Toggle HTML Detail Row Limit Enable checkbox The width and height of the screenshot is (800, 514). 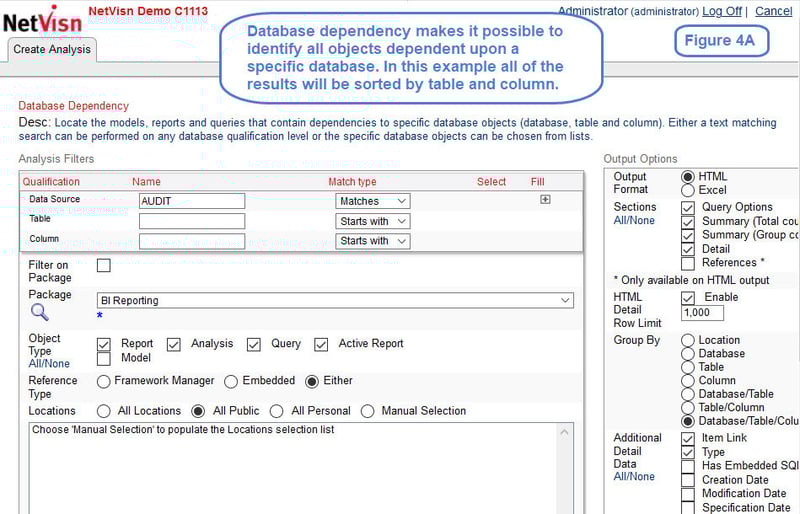688,298
